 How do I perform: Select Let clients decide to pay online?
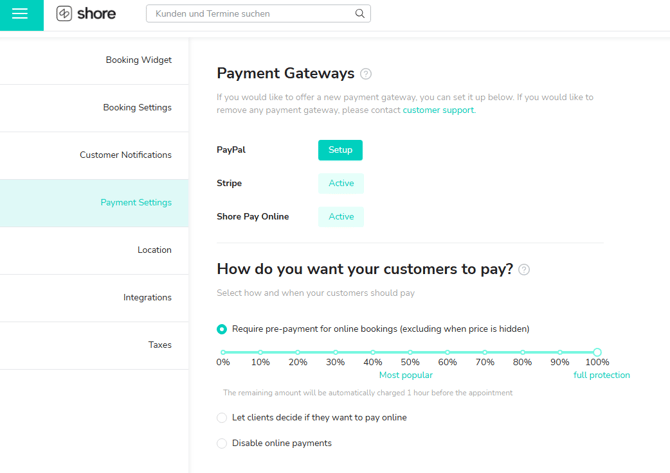click(x=222, y=418)
